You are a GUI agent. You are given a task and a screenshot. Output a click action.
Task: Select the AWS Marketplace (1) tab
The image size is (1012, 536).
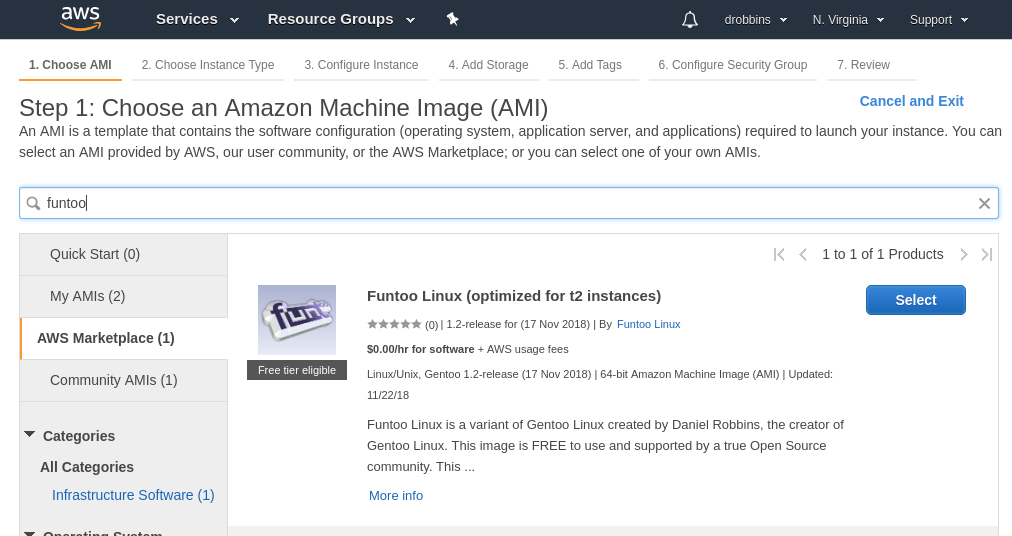tap(124, 338)
